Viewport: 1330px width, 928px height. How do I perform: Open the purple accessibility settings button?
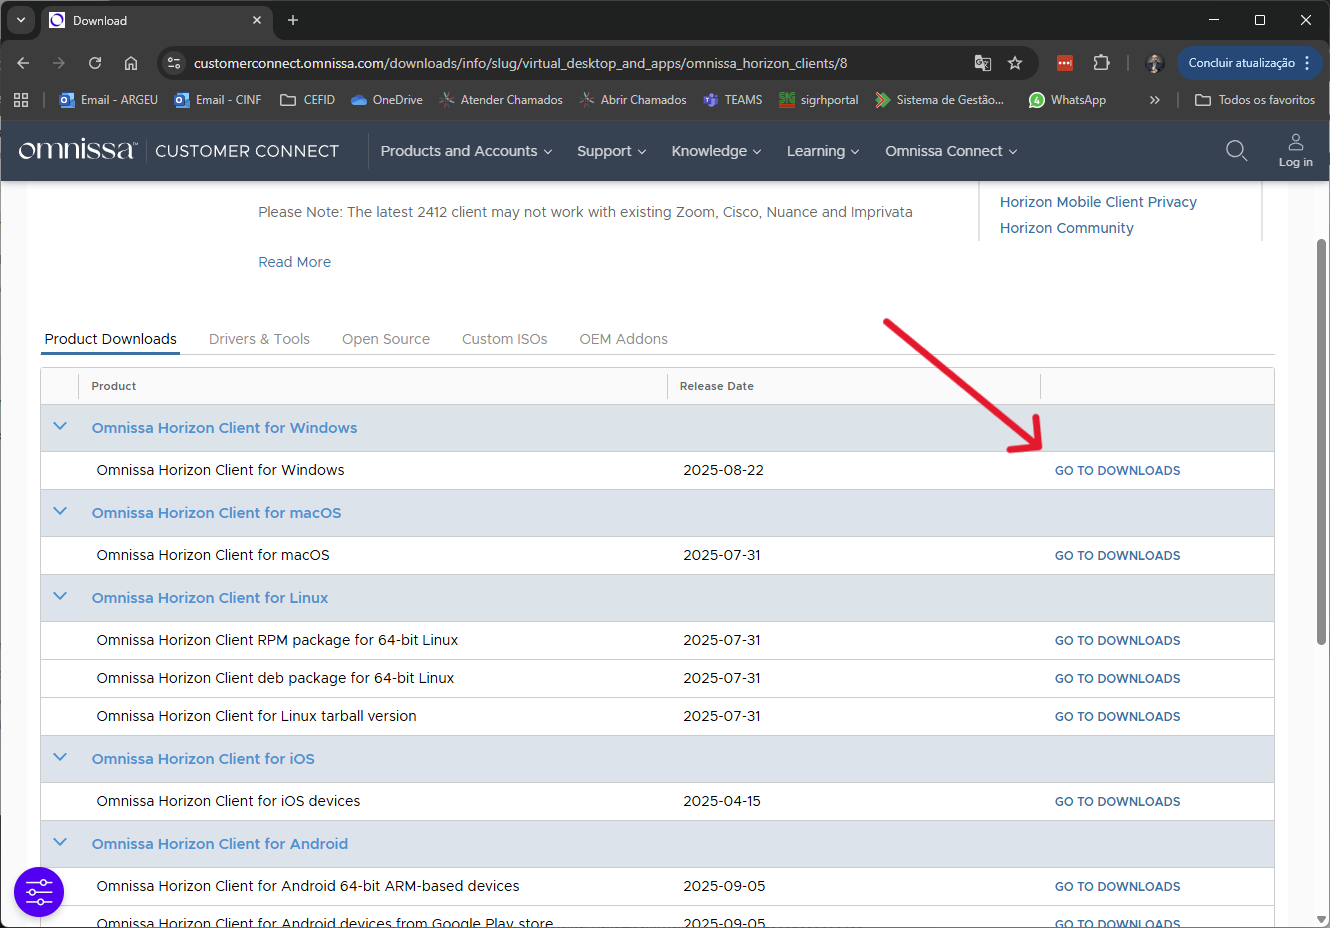pos(39,891)
